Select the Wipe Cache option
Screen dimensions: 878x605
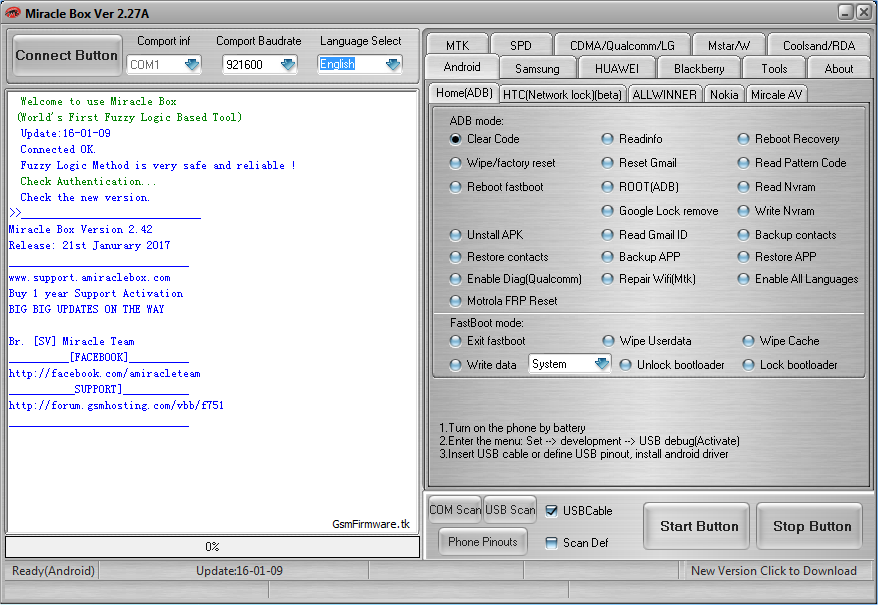(x=748, y=341)
